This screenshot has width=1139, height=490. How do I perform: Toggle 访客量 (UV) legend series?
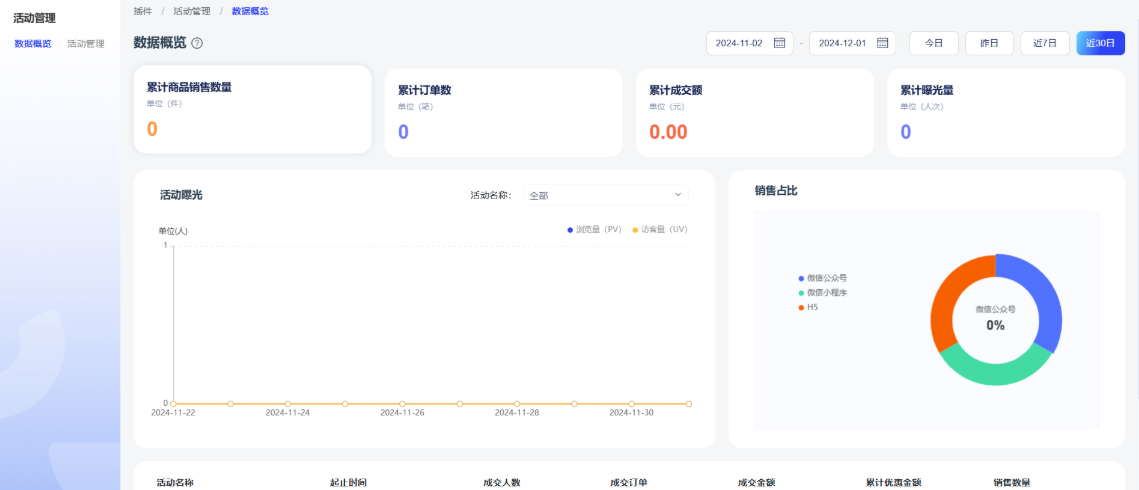point(660,229)
